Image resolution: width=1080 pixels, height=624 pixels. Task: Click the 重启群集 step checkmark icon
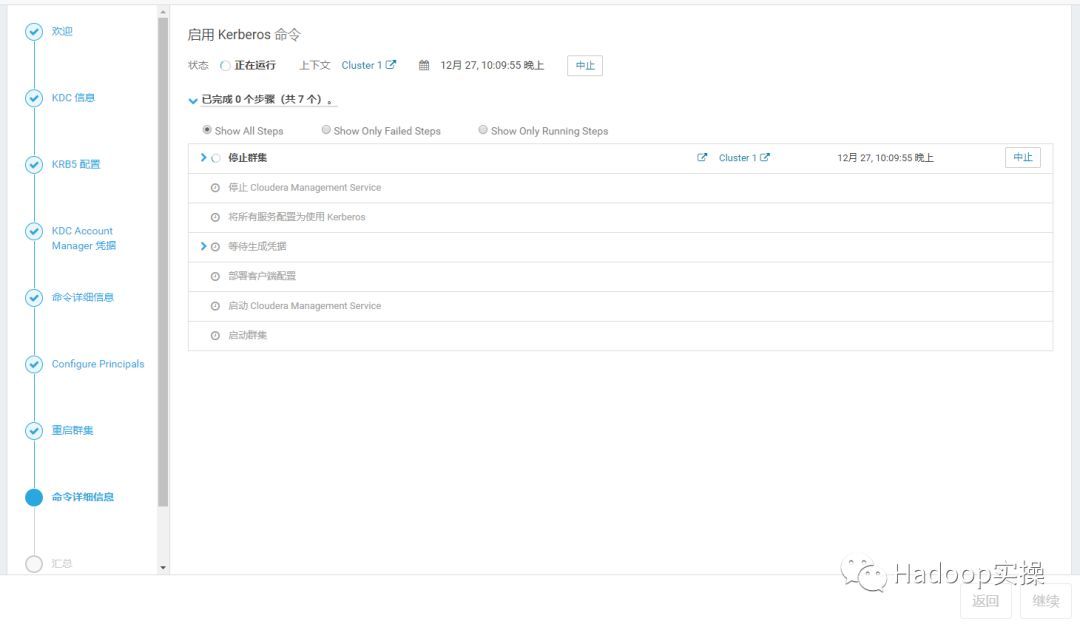[34, 431]
